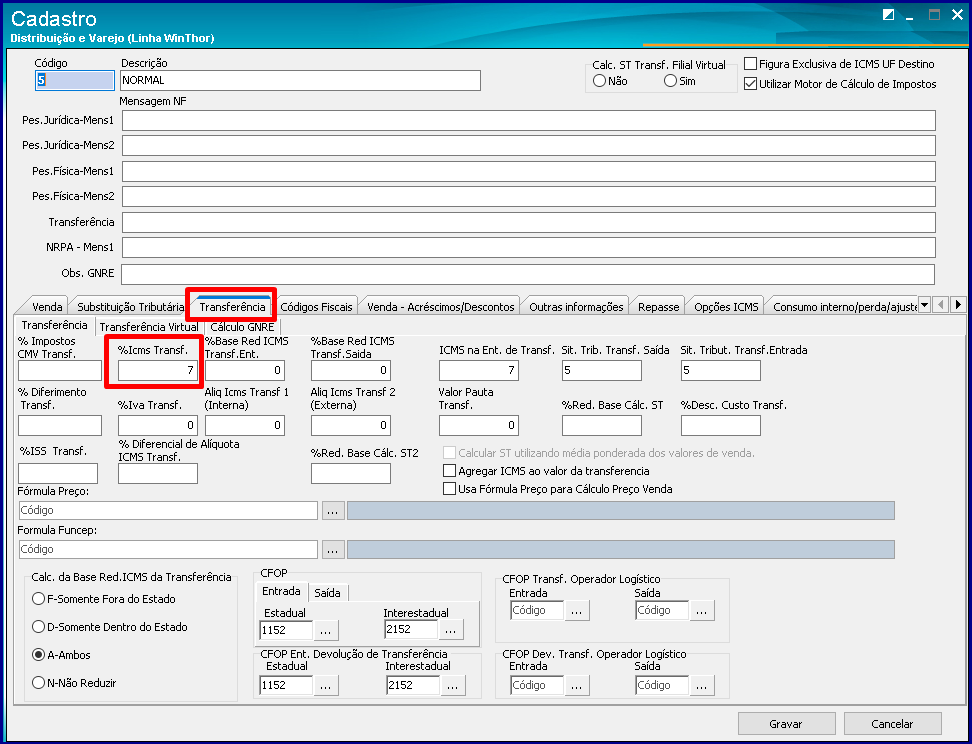Click NRPA - Mens1 message field
The width and height of the screenshot is (972, 744).
(x=529, y=247)
